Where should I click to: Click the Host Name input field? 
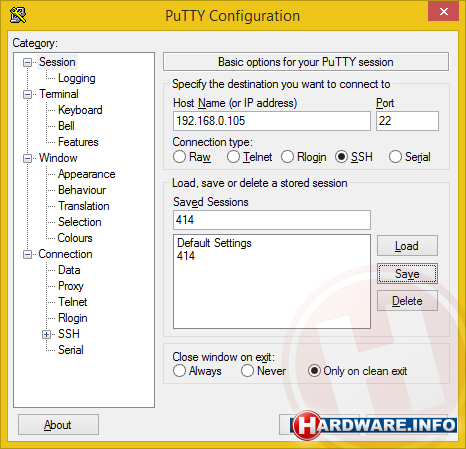pyautogui.click(x=272, y=121)
